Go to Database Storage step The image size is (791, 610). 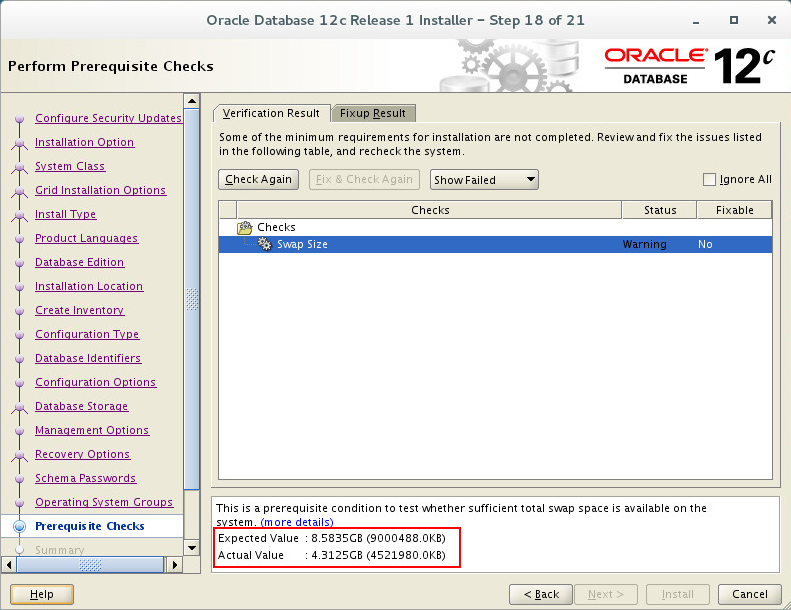coord(82,406)
